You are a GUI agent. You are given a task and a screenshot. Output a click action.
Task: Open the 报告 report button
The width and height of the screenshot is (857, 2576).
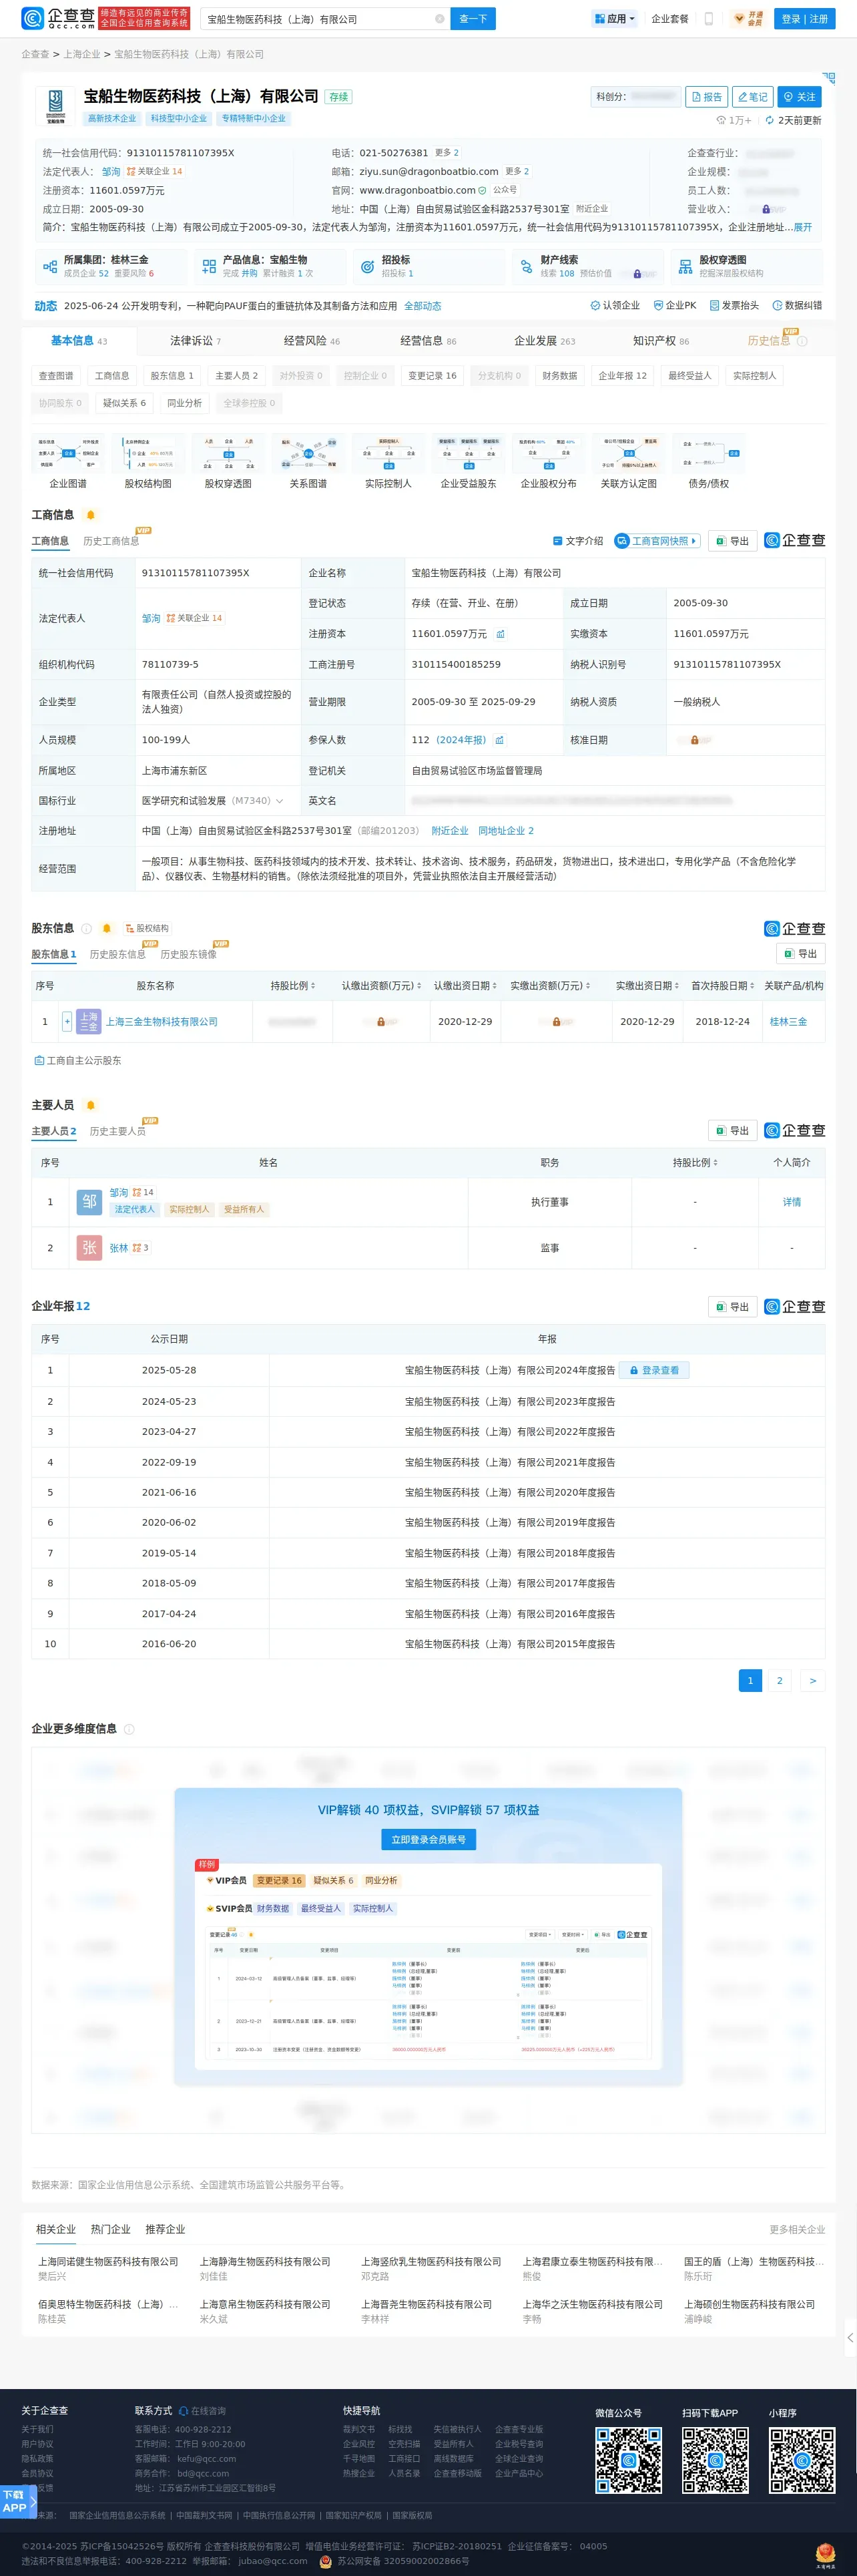pos(706,97)
